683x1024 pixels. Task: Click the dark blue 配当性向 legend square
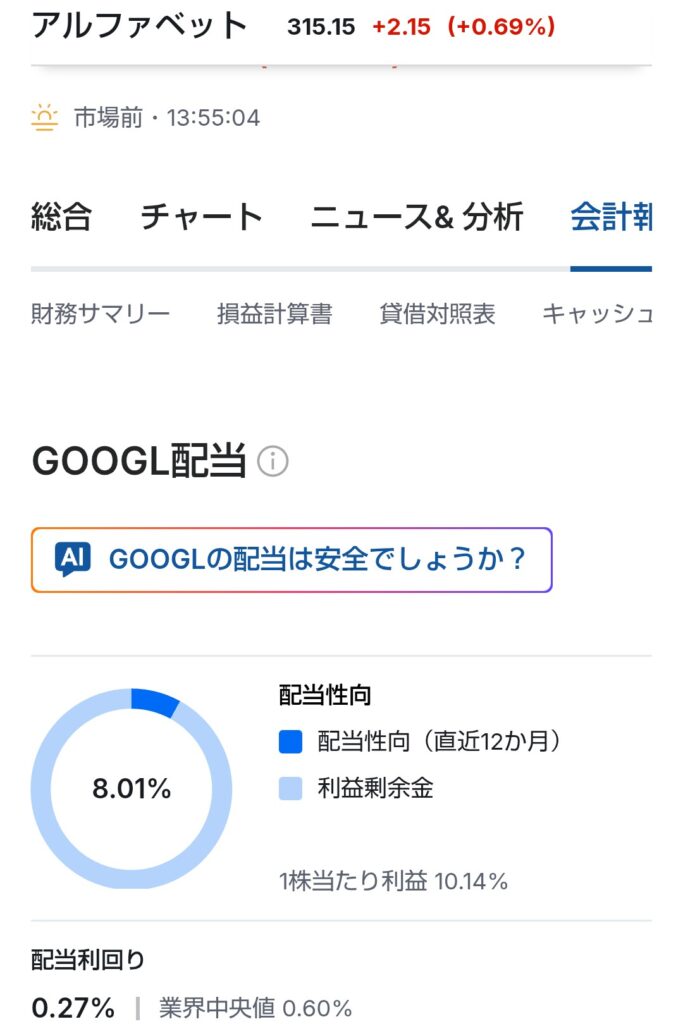pyautogui.click(x=290, y=741)
